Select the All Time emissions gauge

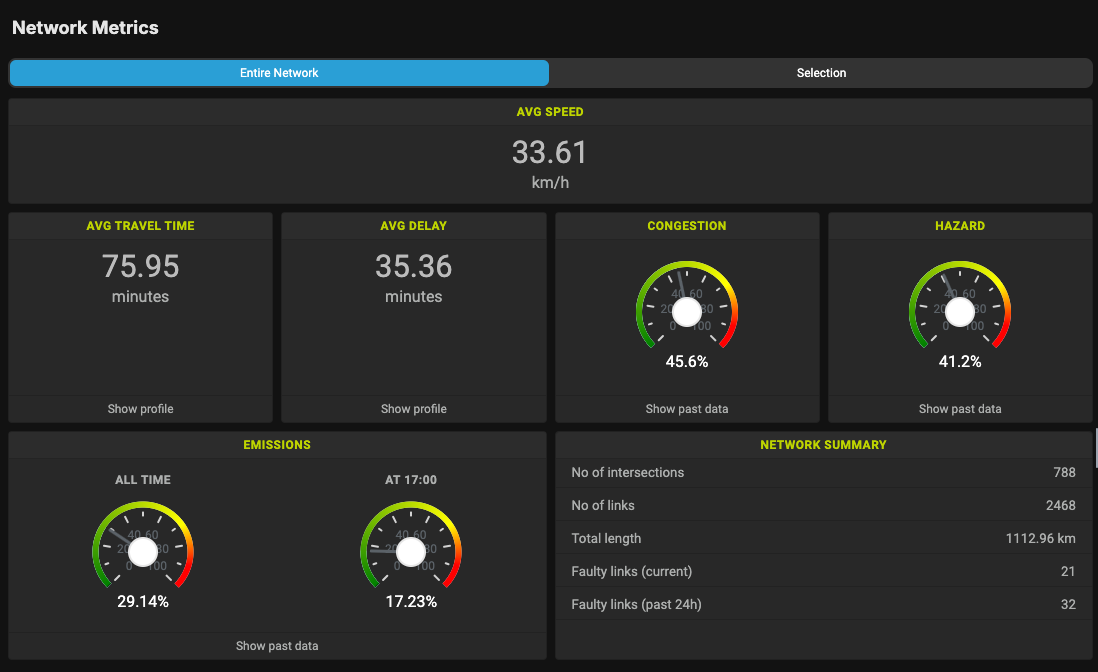pos(142,549)
